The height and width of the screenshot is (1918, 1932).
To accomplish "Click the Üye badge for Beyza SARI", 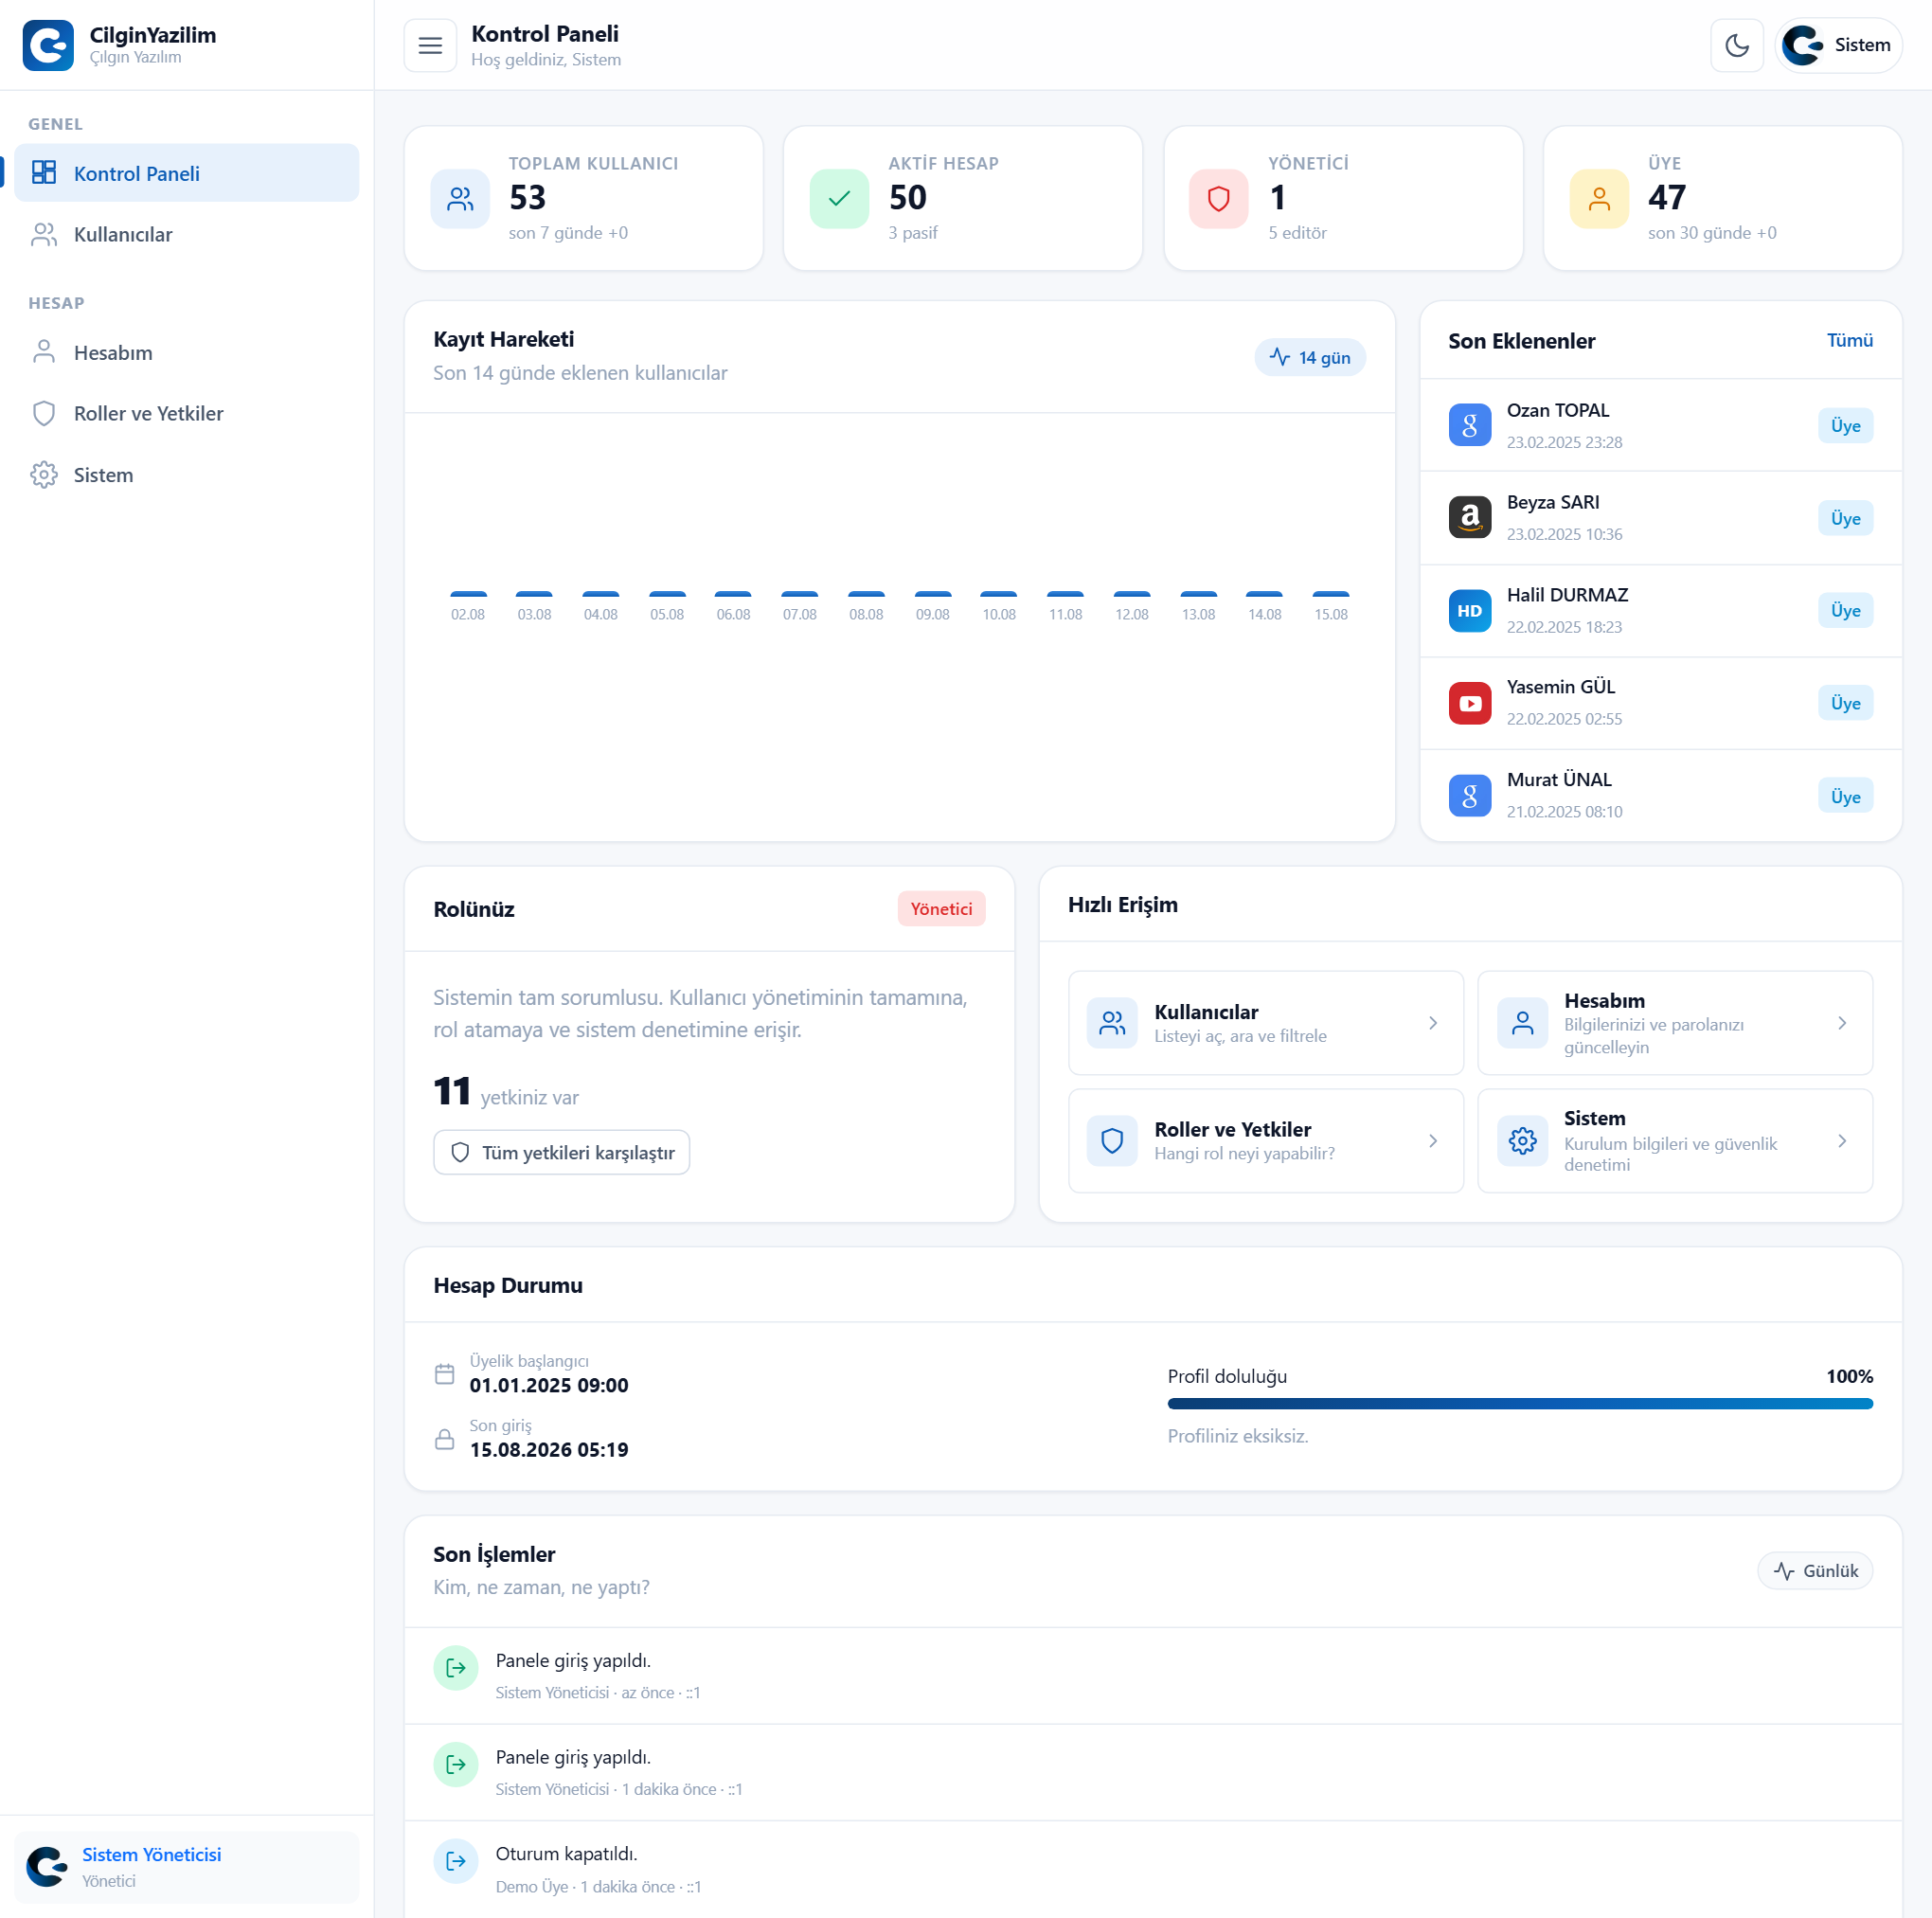I will point(1845,518).
